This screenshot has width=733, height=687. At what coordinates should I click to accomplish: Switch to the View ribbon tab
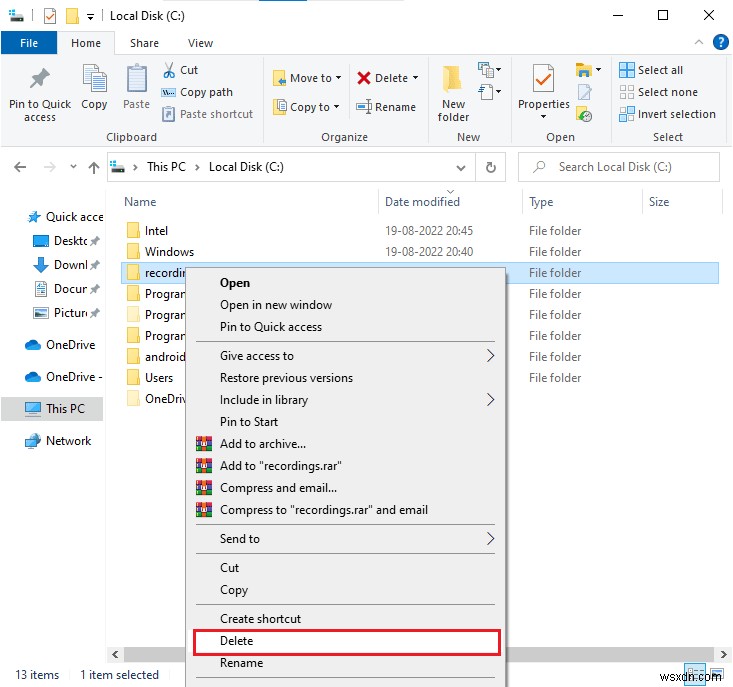pyautogui.click(x=201, y=43)
